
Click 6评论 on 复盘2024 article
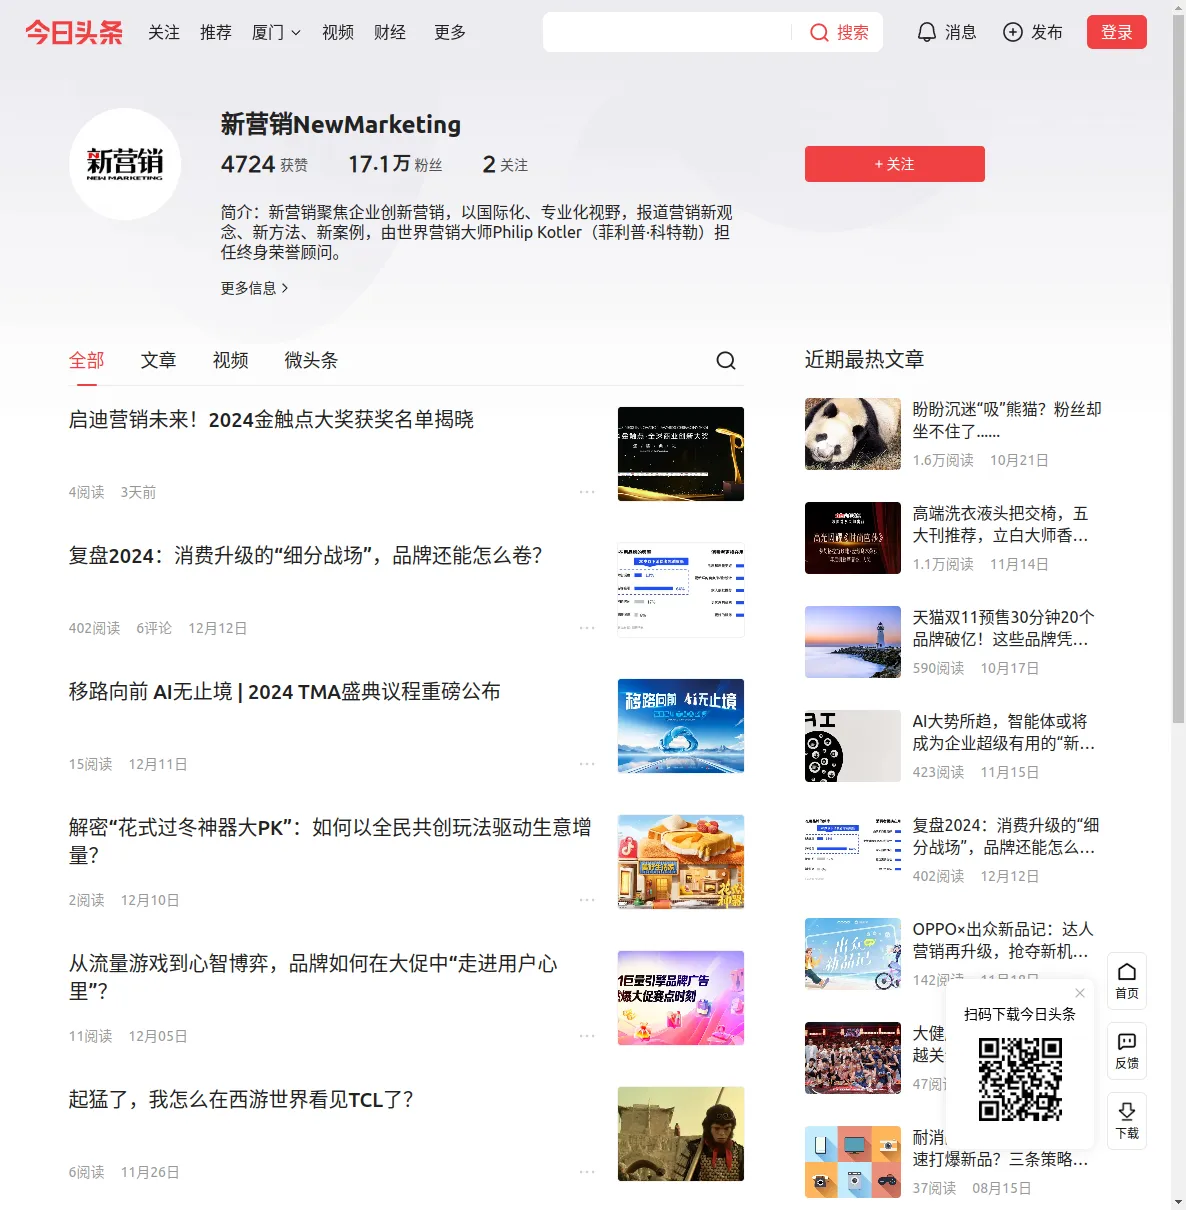tap(154, 628)
